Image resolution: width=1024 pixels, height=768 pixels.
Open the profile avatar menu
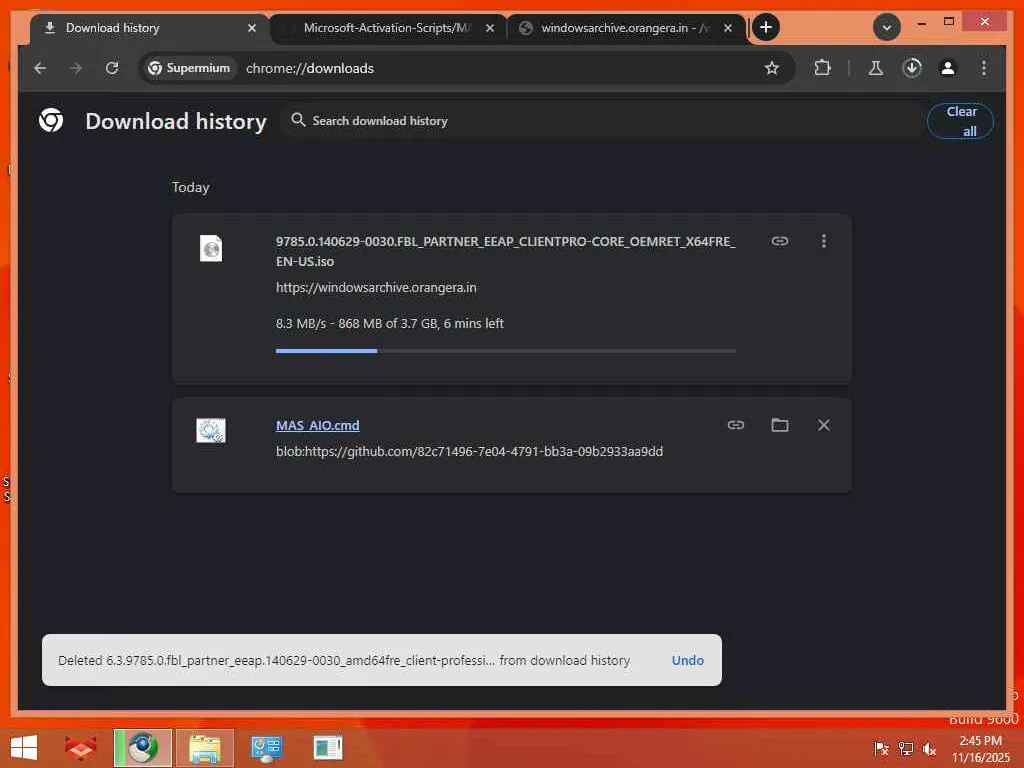(x=948, y=68)
